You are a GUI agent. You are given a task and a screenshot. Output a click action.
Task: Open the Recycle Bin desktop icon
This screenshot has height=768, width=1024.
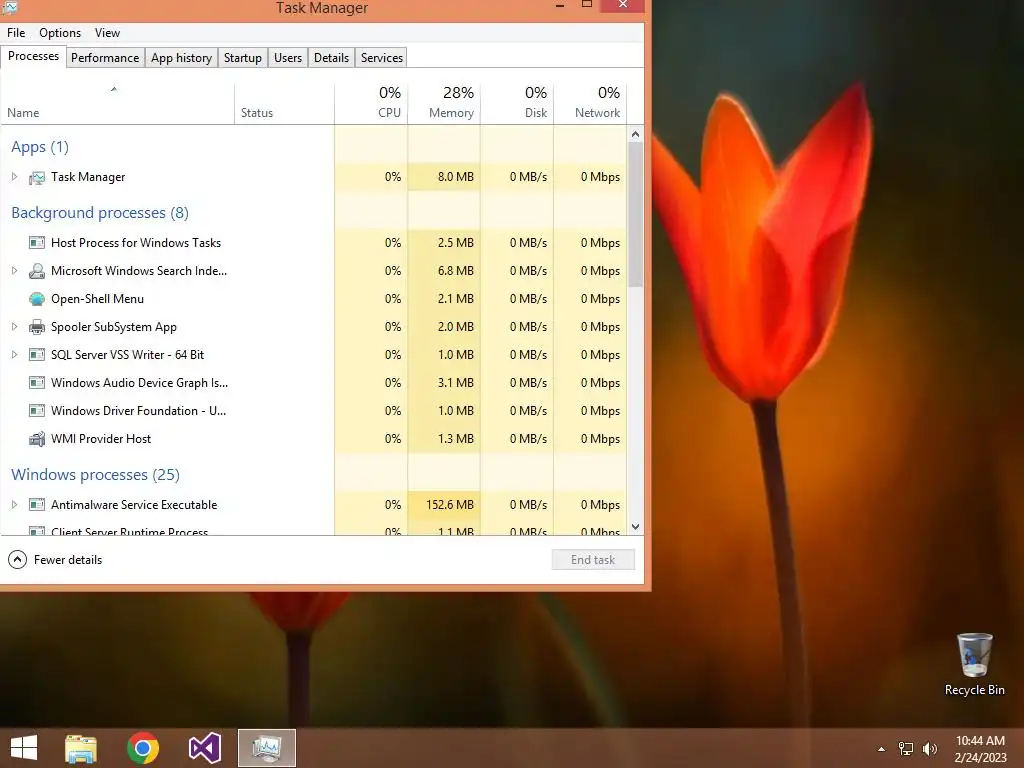click(x=974, y=664)
